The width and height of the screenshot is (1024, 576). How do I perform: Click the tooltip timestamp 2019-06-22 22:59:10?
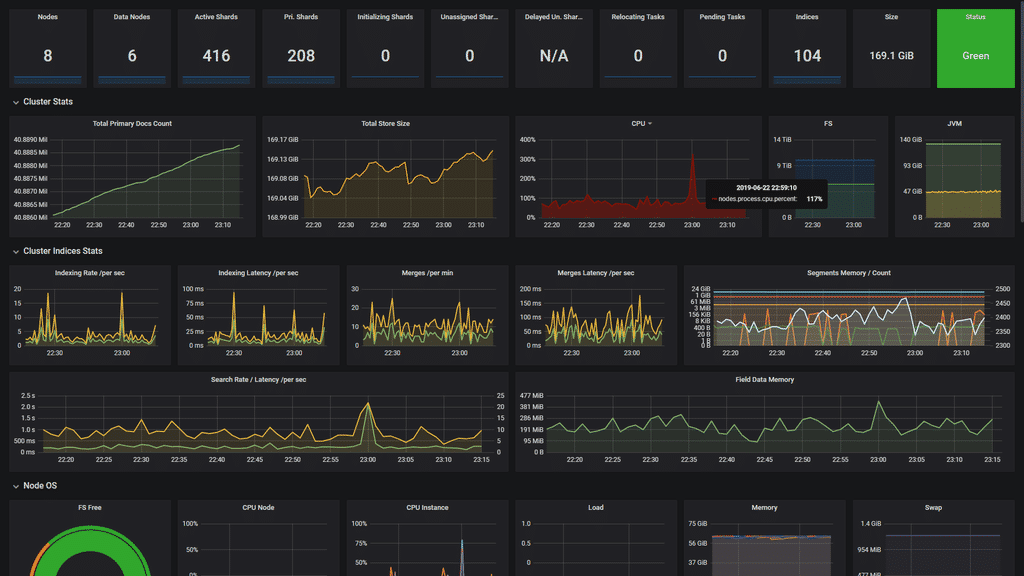point(766,187)
